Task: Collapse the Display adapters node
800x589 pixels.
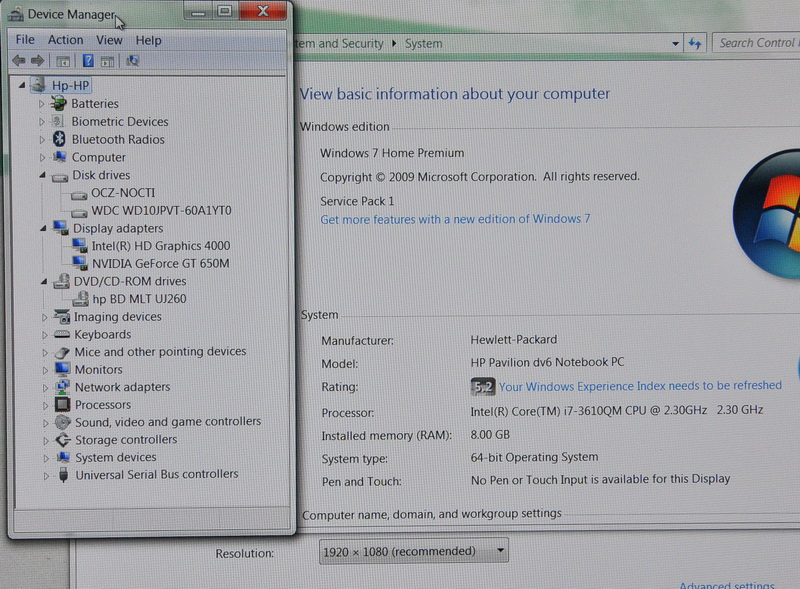Action: (x=43, y=228)
